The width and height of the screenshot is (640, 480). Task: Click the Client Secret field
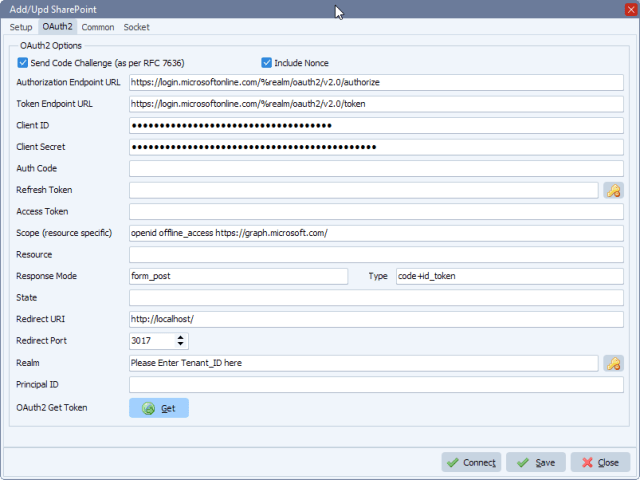click(376, 147)
